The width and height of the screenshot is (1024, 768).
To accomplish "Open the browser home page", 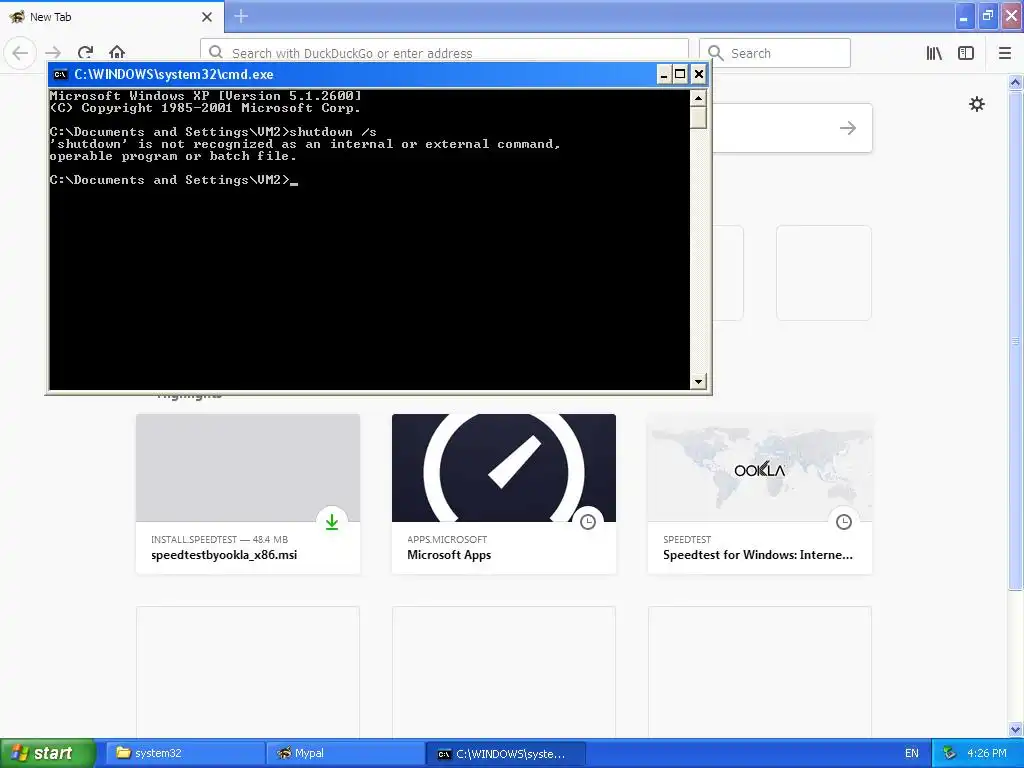I will [x=117, y=53].
